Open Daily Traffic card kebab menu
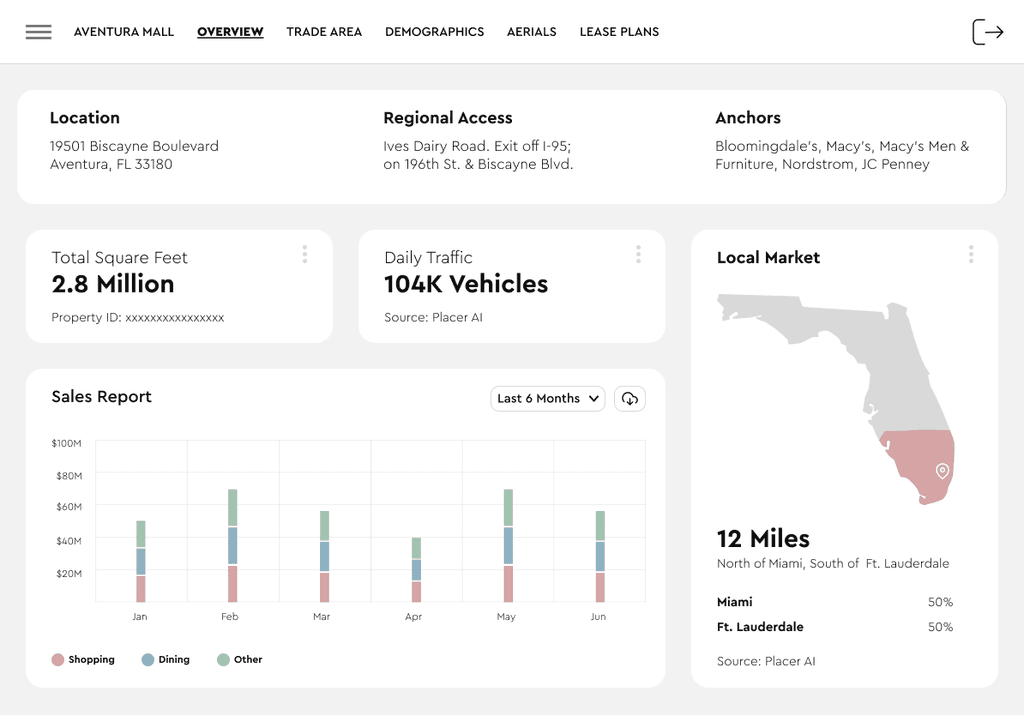 coord(638,255)
